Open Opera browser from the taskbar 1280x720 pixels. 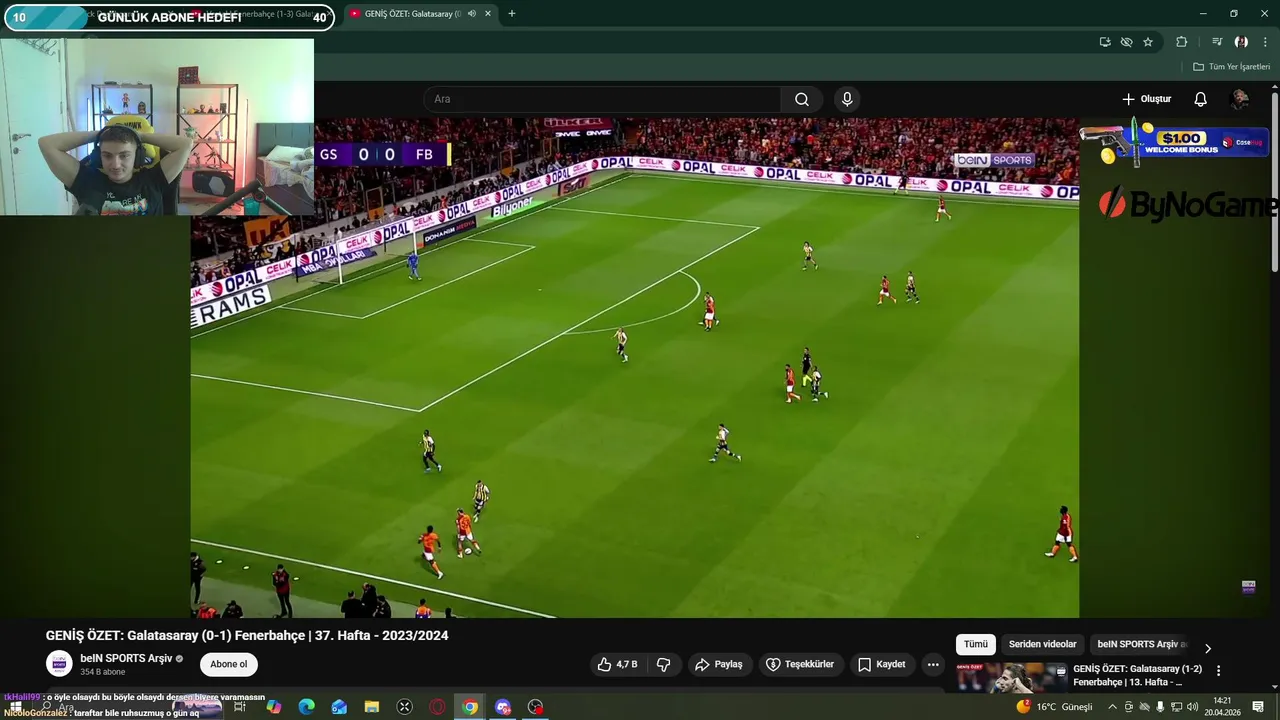tap(437, 707)
